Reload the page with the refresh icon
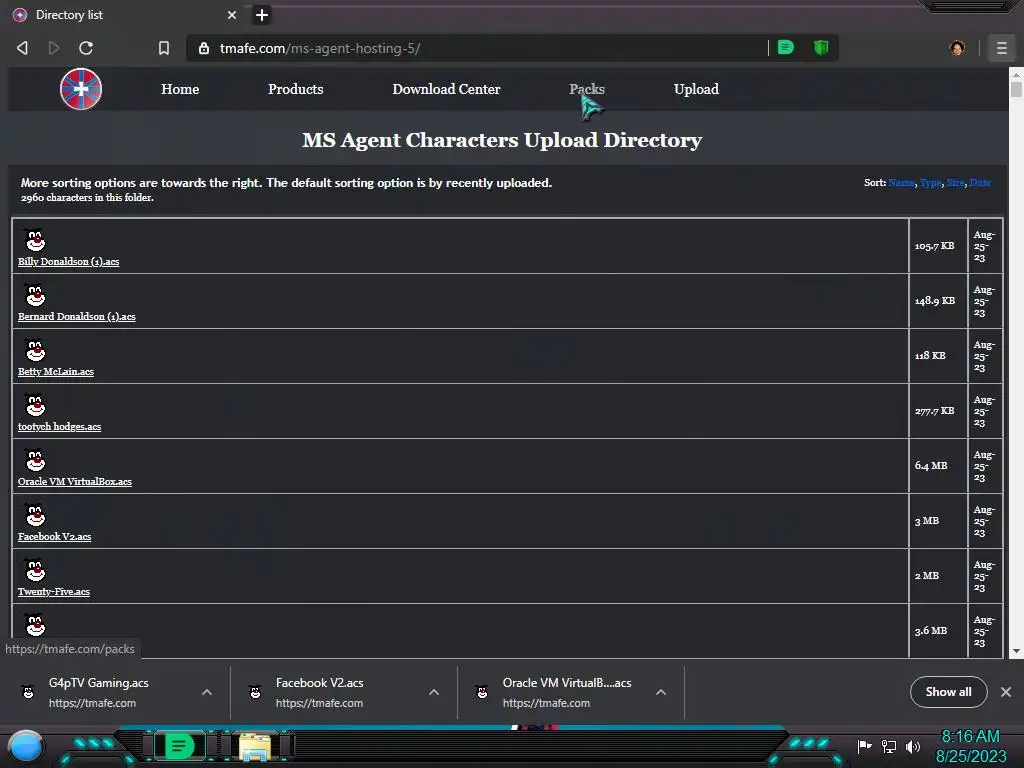Viewport: 1024px width, 768px height. pos(86,48)
